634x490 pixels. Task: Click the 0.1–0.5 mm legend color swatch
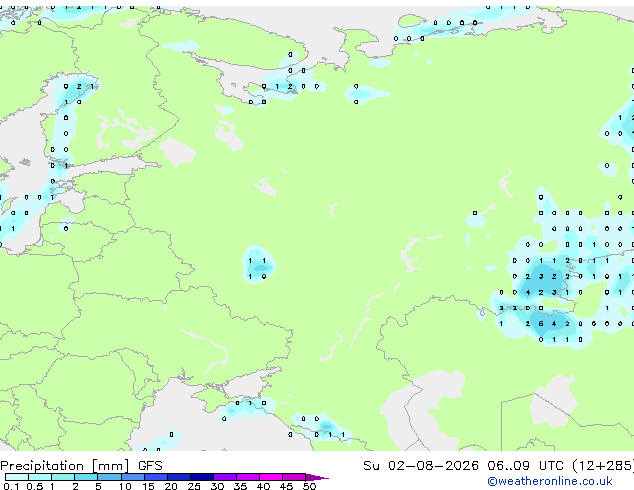point(17,477)
